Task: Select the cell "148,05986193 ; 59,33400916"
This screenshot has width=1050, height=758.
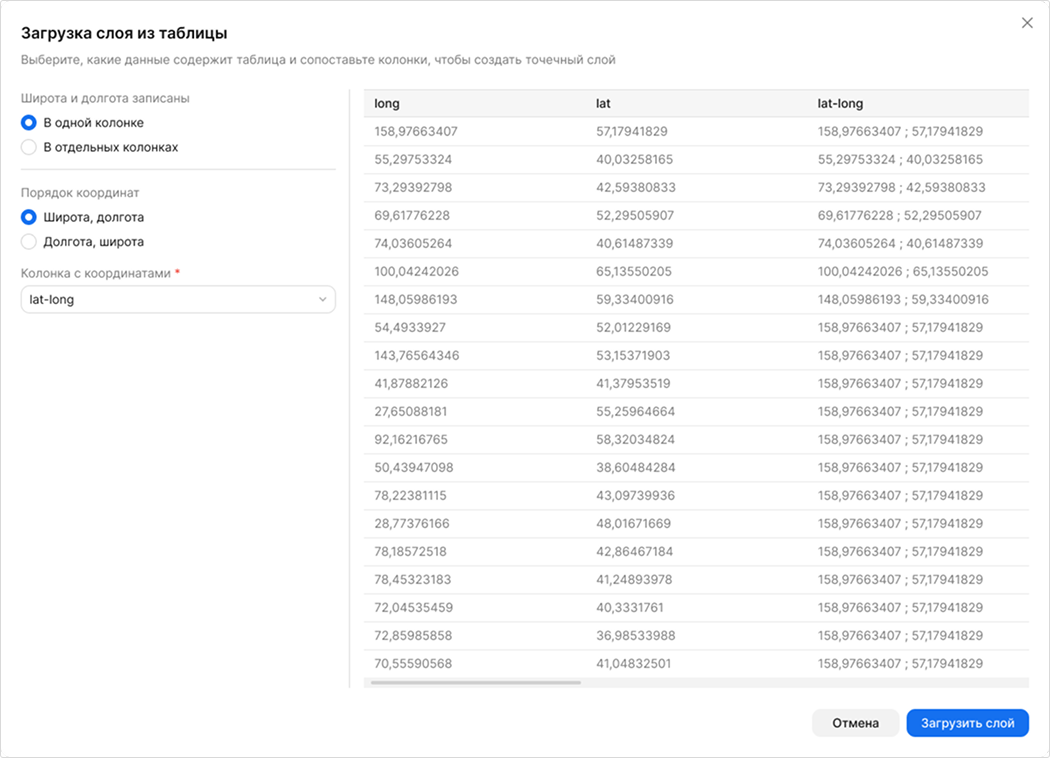Action: pos(903,299)
